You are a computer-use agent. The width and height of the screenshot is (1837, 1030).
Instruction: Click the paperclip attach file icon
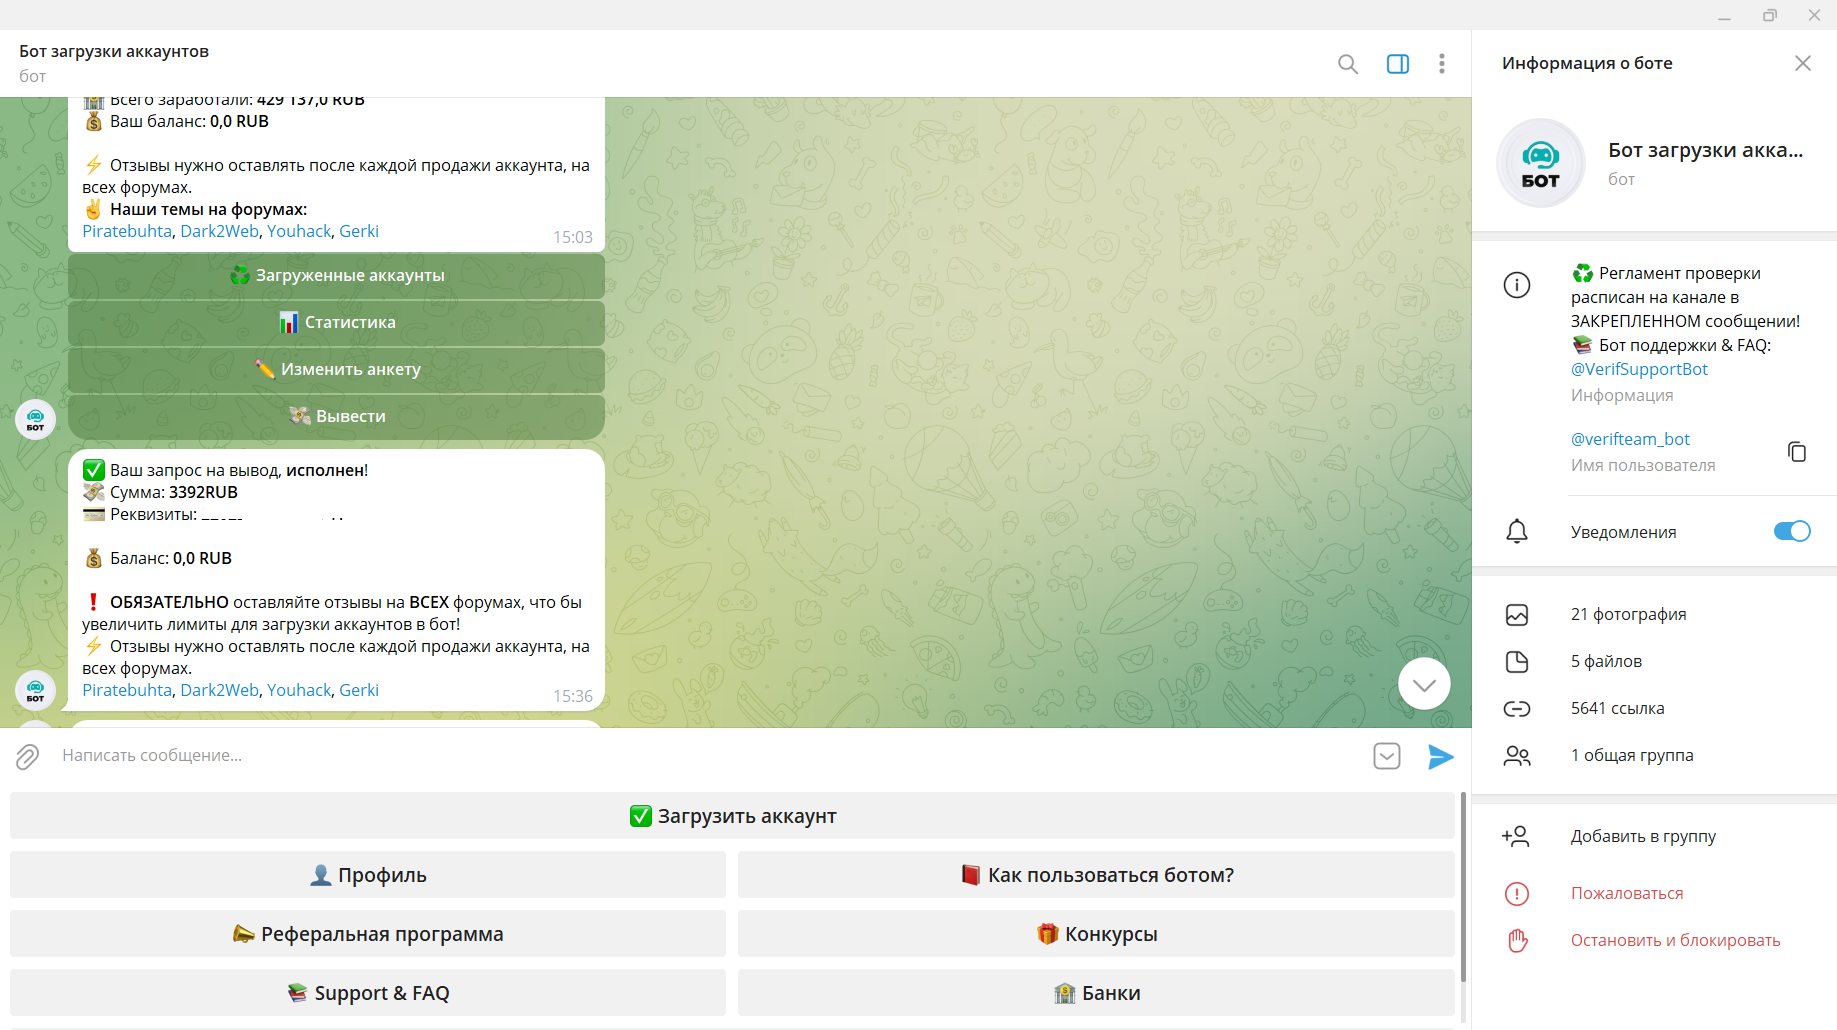(27, 757)
